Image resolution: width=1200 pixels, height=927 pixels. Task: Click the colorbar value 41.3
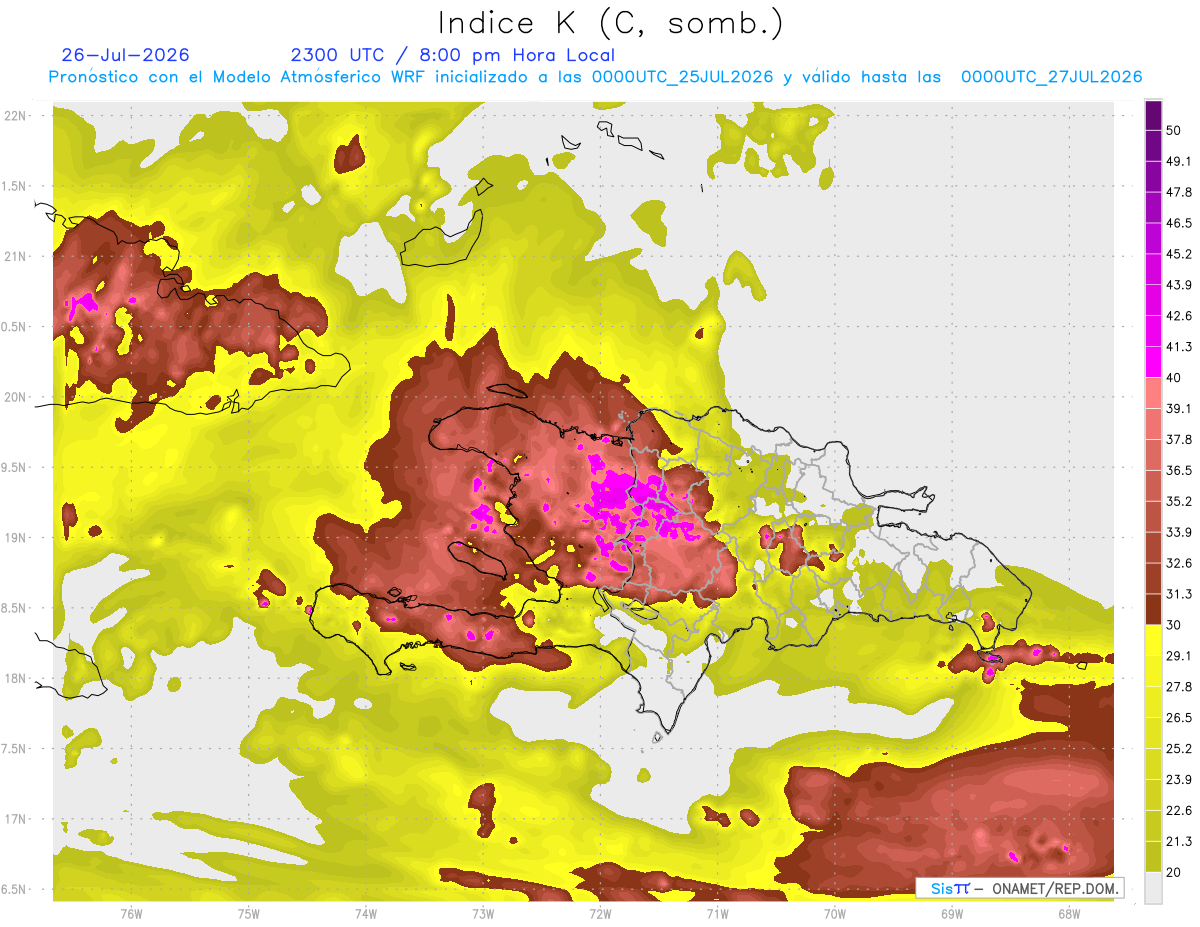[x=1179, y=347]
